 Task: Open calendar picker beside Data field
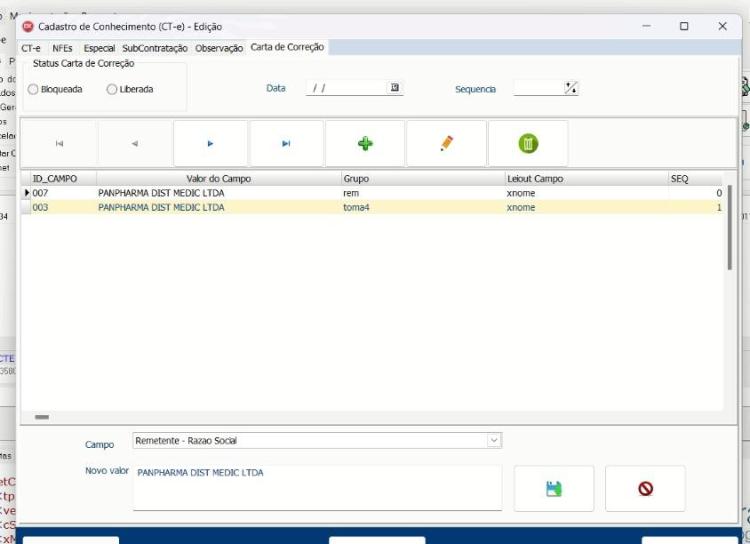pyautogui.click(x=395, y=88)
